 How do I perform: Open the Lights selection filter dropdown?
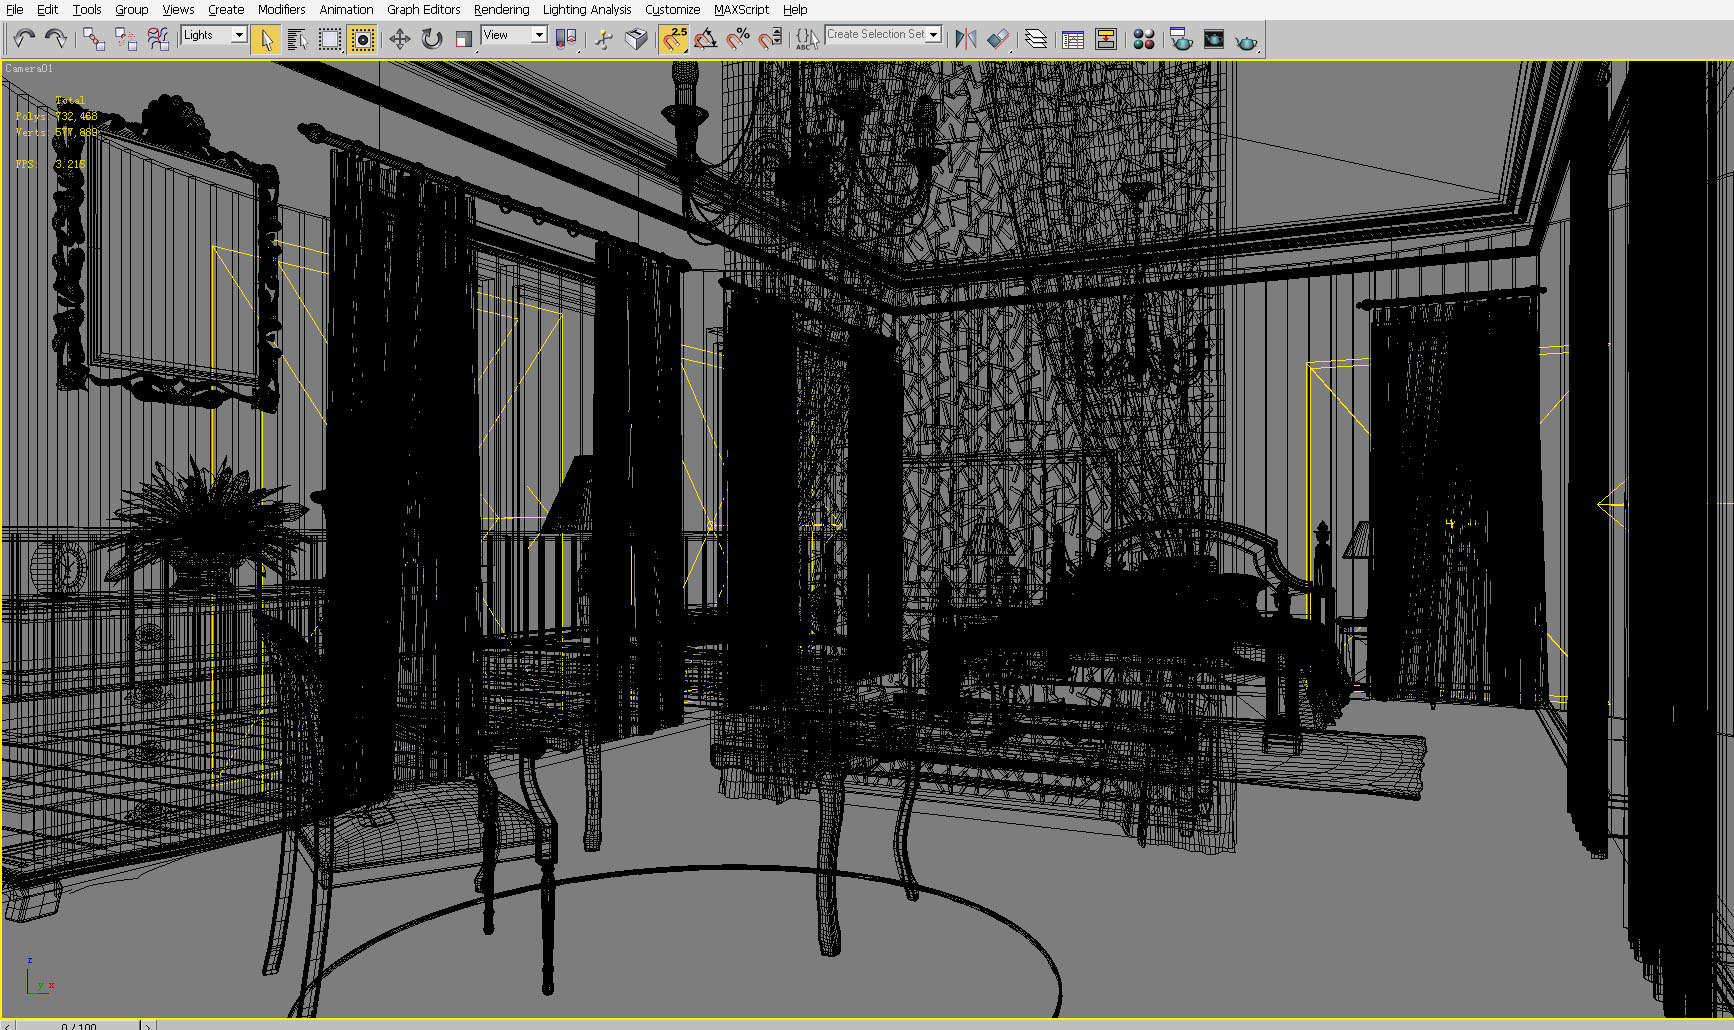tap(214, 35)
